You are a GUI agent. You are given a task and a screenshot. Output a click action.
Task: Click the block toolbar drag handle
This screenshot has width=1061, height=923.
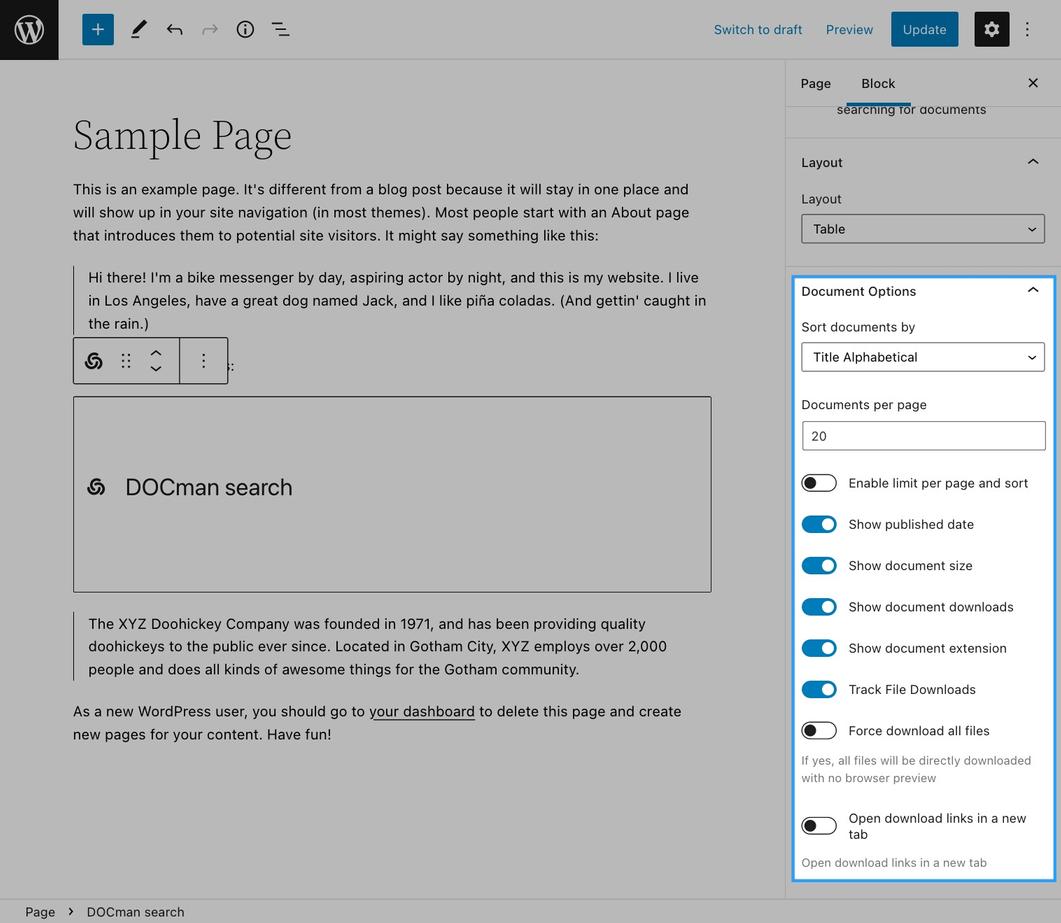click(126, 361)
